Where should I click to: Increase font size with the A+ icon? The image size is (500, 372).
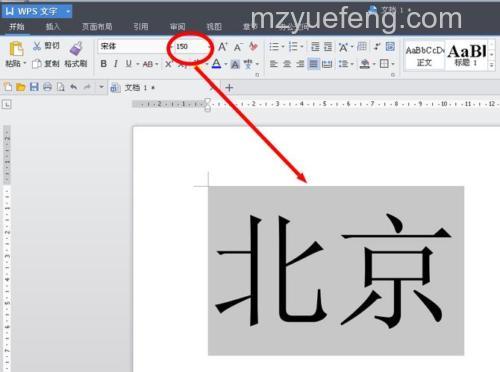point(223,46)
